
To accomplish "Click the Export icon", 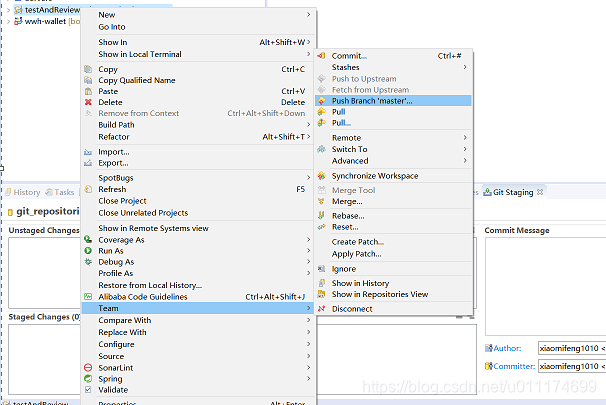I will click(x=88, y=163).
